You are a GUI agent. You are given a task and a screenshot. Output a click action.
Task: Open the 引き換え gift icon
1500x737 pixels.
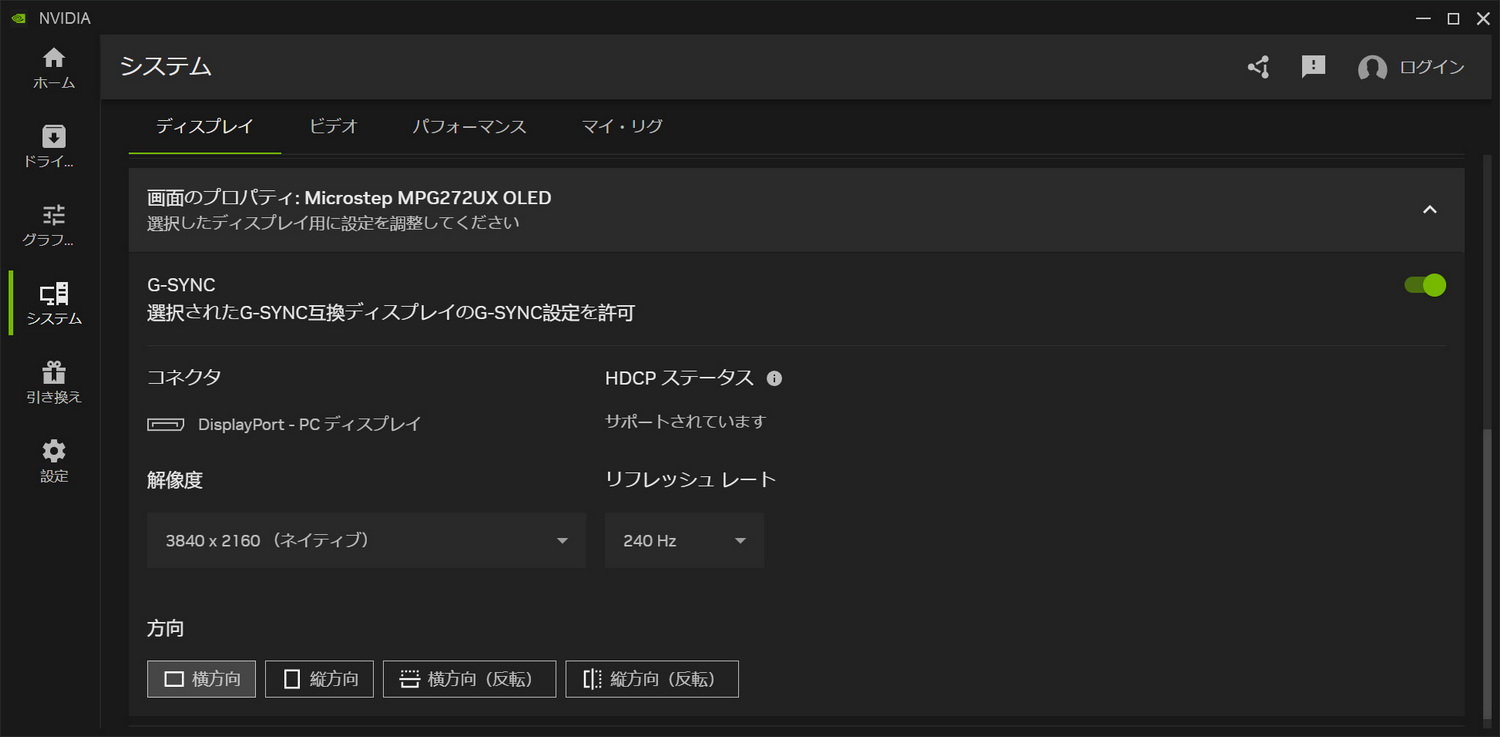tap(54, 382)
